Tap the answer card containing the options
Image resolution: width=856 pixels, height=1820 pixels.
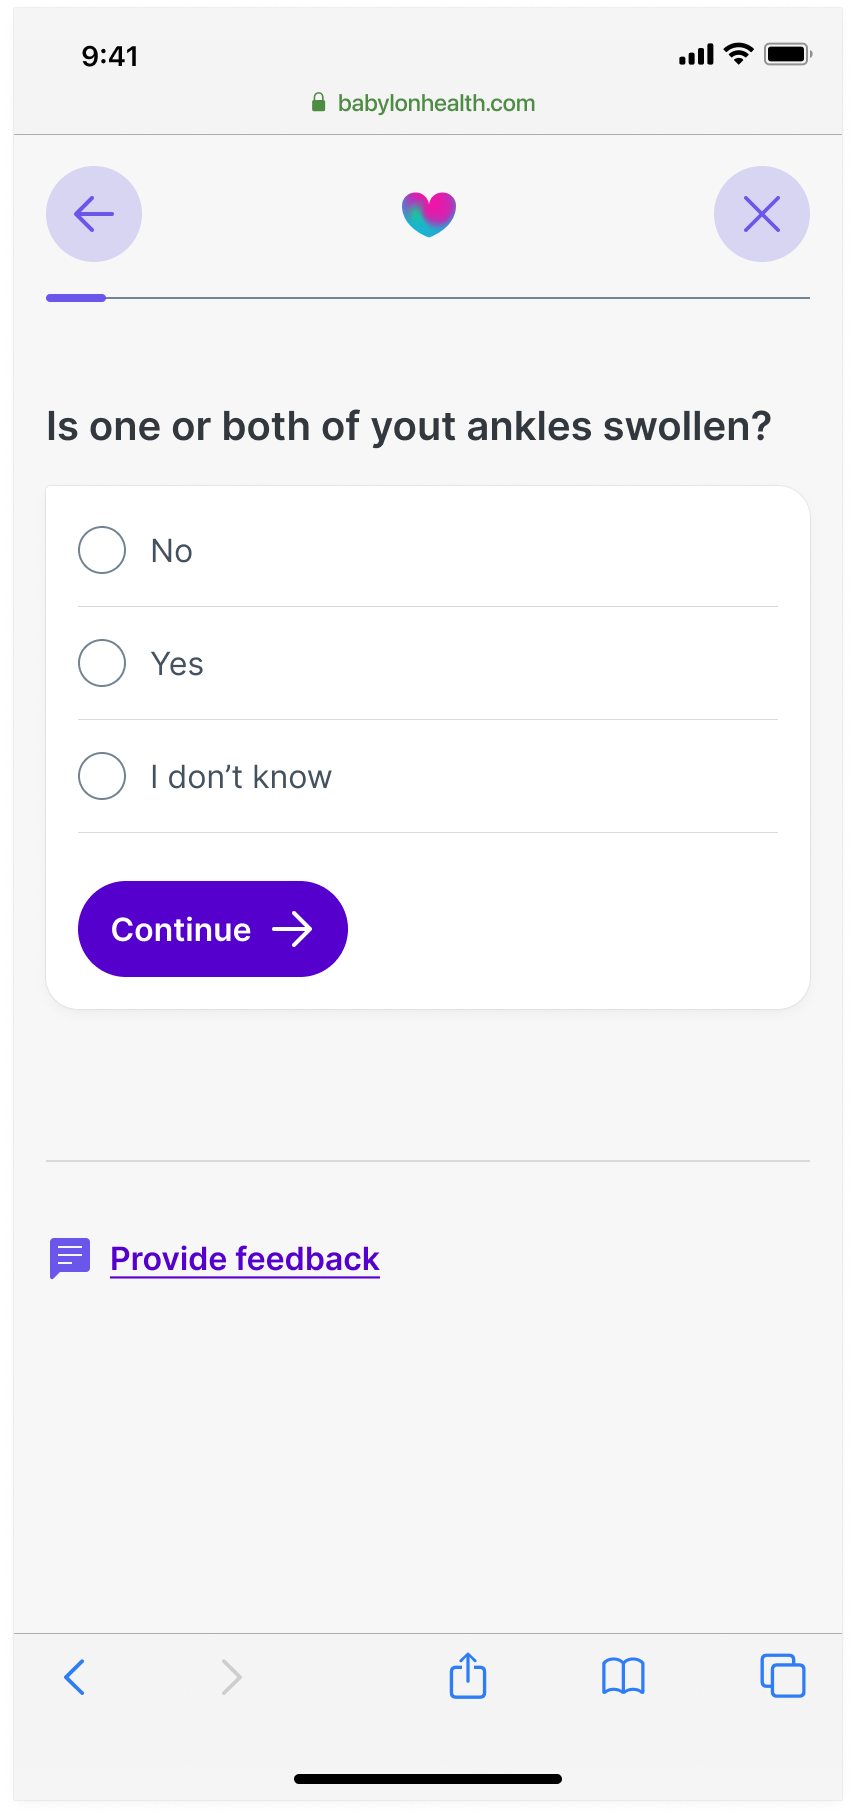[x=428, y=745]
